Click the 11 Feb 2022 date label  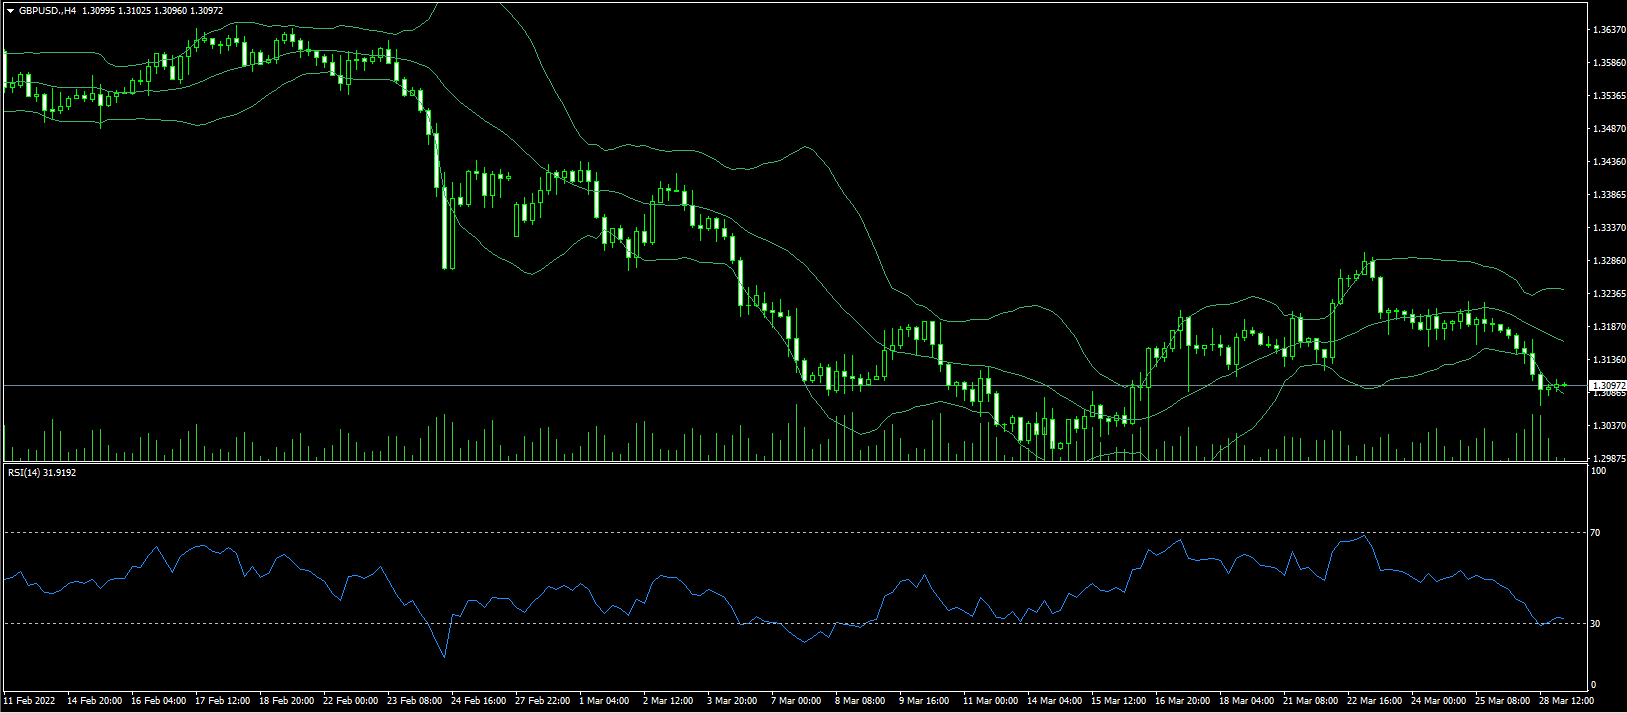tap(30, 701)
